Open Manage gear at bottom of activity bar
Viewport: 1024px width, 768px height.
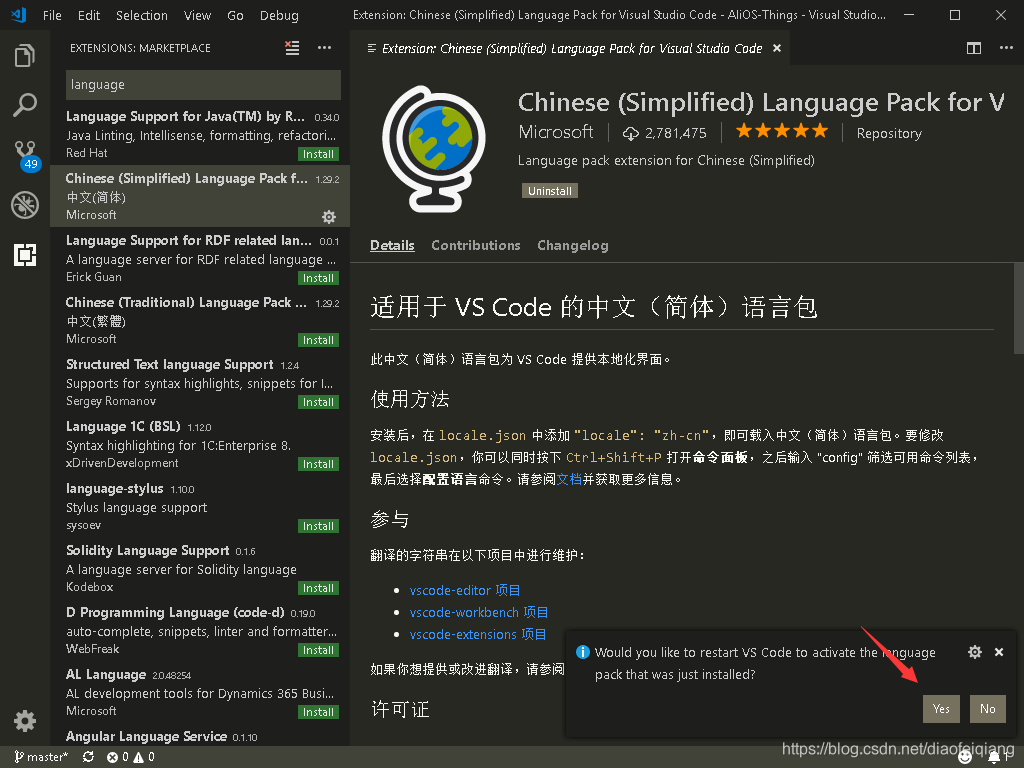pos(25,721)
